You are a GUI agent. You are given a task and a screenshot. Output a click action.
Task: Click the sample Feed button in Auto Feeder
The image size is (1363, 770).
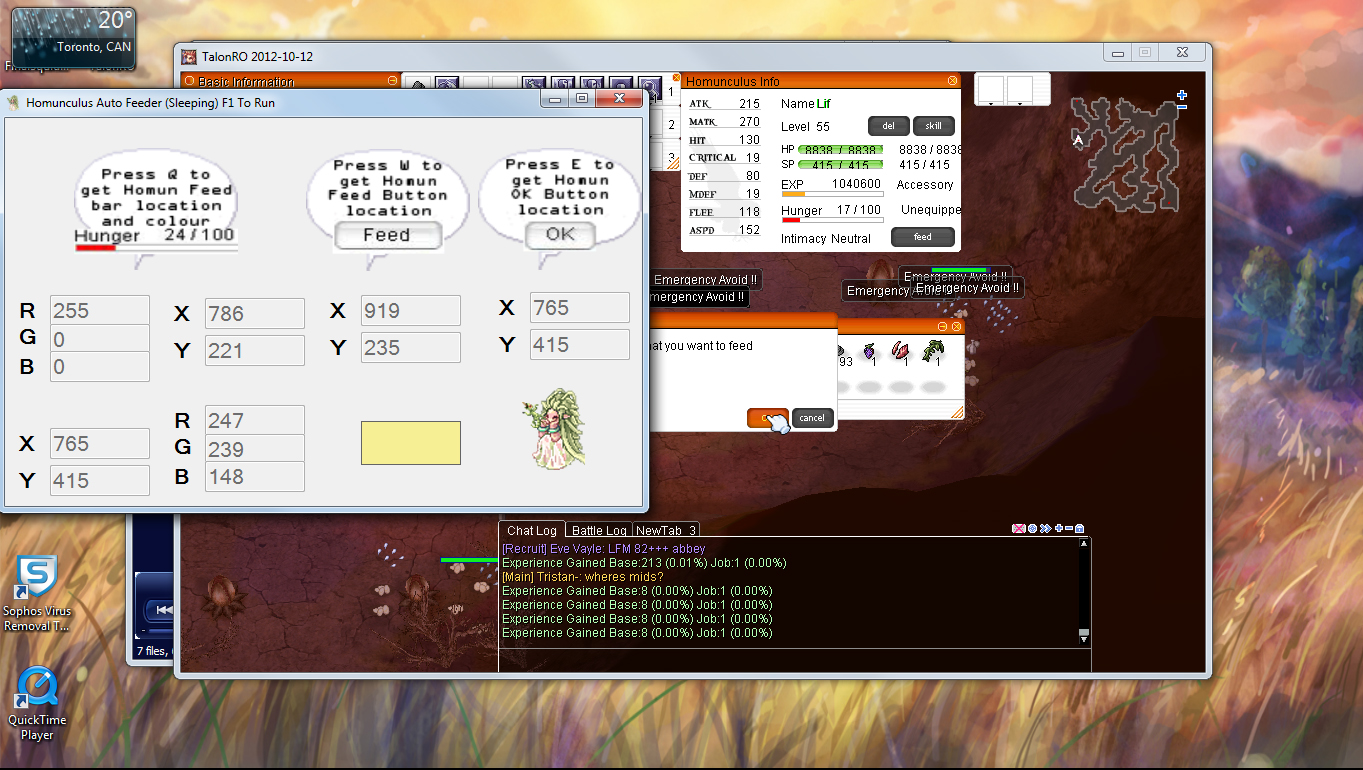click(x=388, y=235)
